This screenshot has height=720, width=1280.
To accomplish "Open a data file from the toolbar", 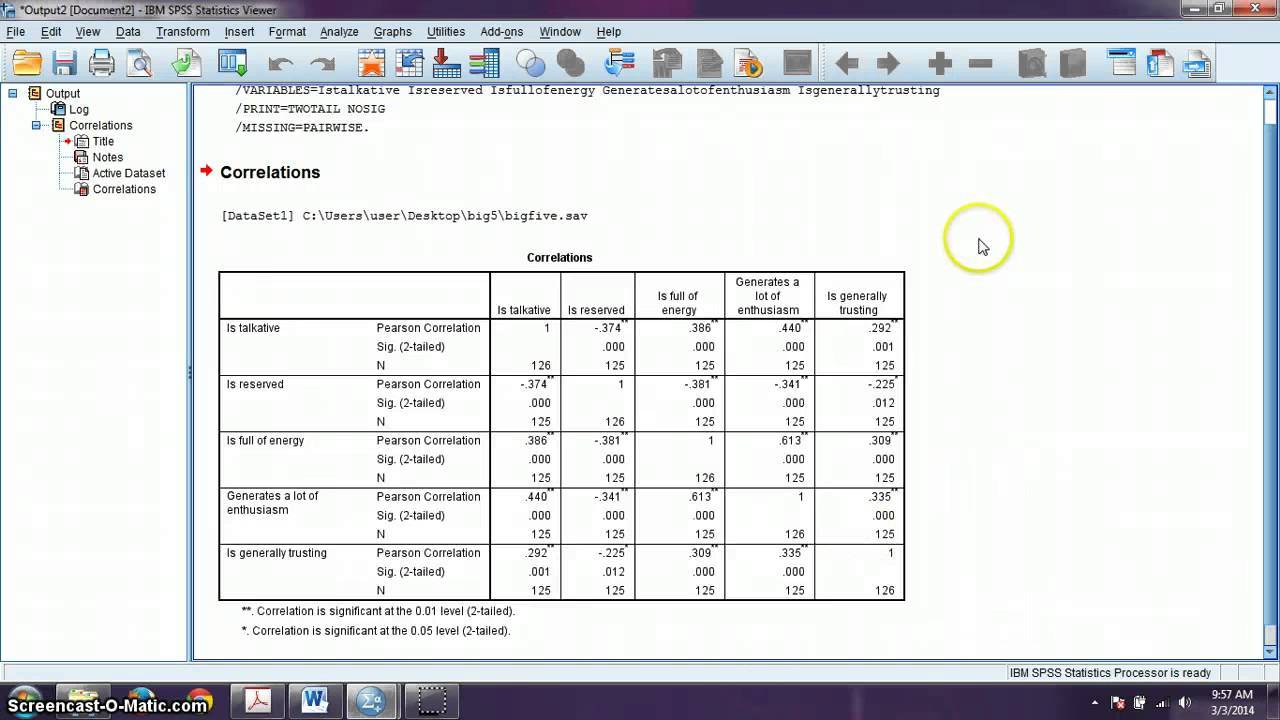I will point(27,62).
